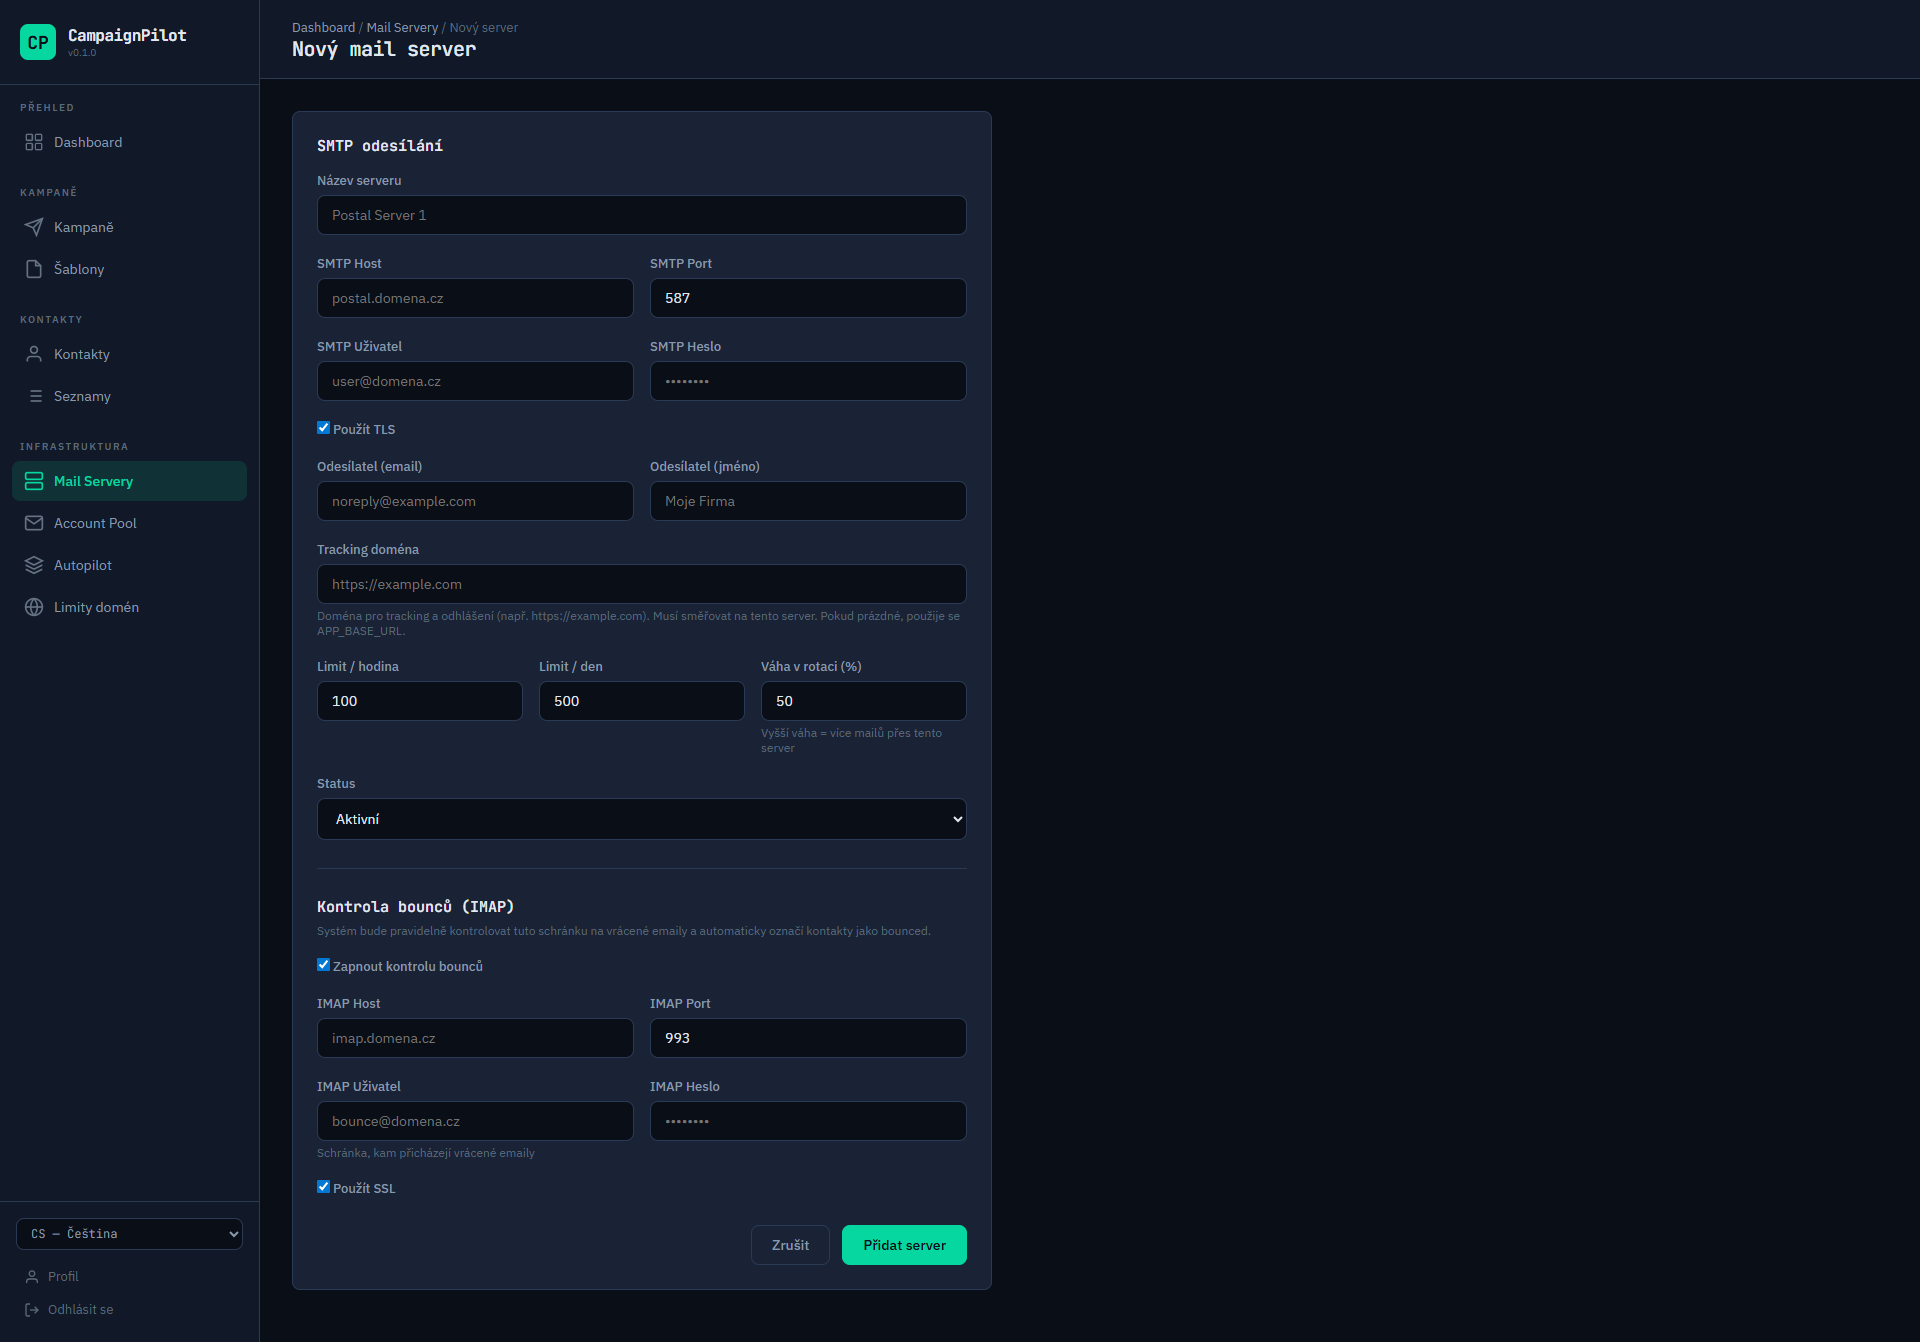The width and height of the screenshot is (1920, 1342).
Task: Open Šablony sidebar item
Action: click(x=129, y=269)
